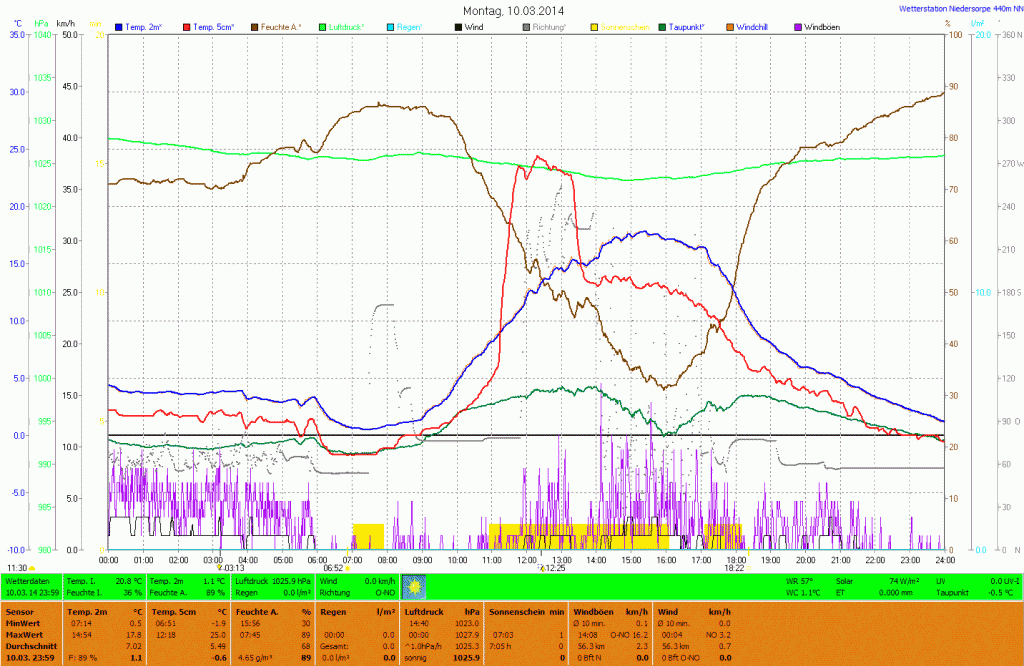Image resolution: width=1024 pixels, height=666 pixels.
Task: Click the yellow Sonnenschein legend square
Action: [x=594, y=27]
